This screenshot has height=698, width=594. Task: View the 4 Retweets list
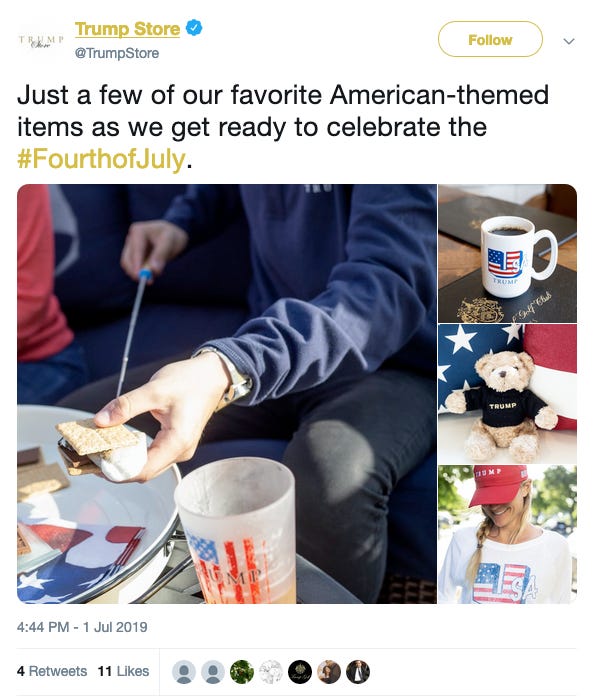tap(52, 671)
